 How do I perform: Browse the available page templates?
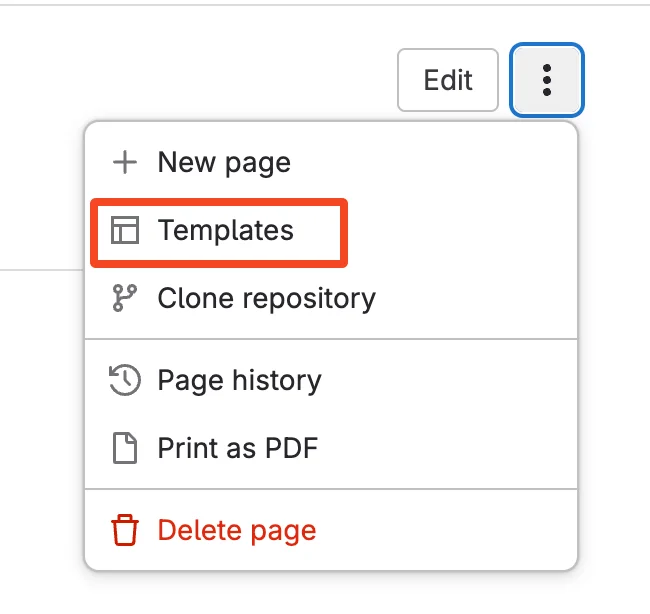(225, 231)
